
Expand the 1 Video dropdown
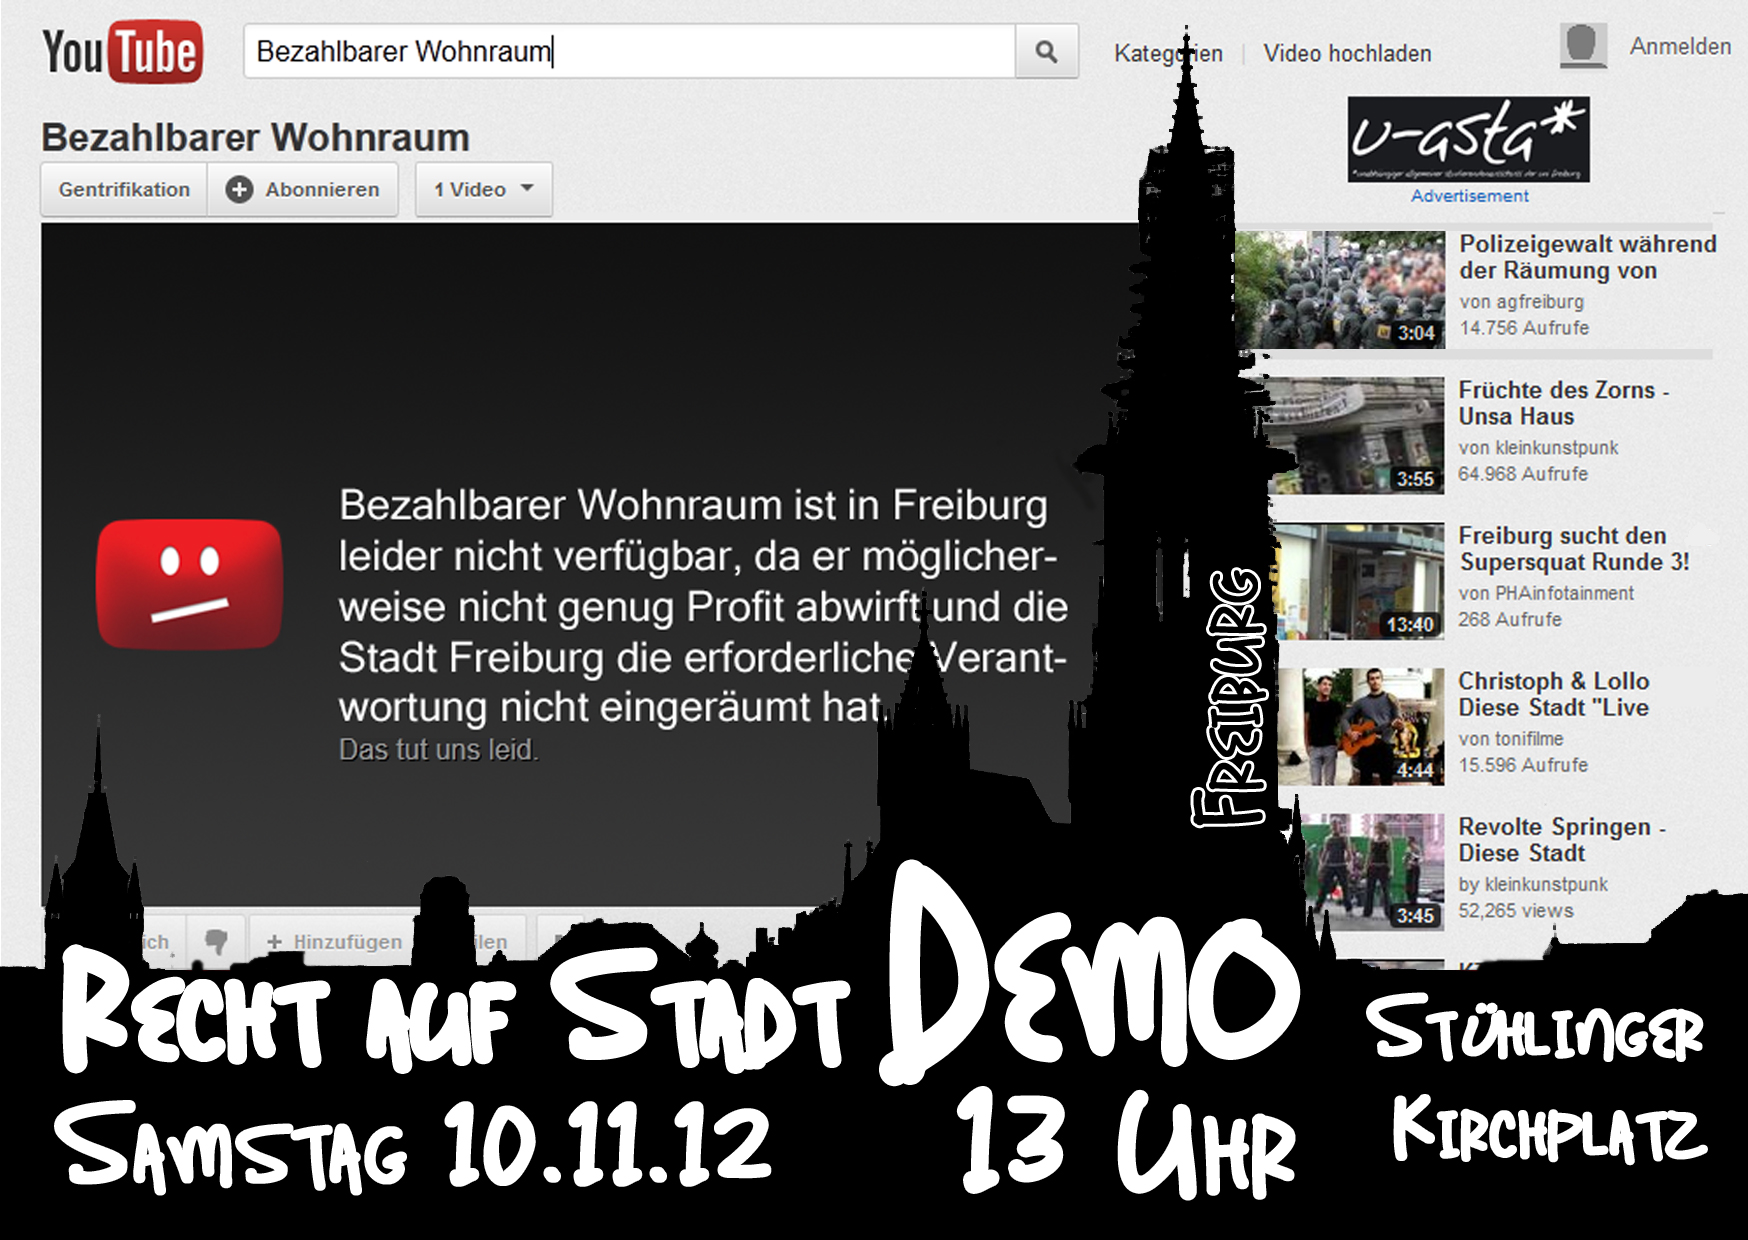484,189
